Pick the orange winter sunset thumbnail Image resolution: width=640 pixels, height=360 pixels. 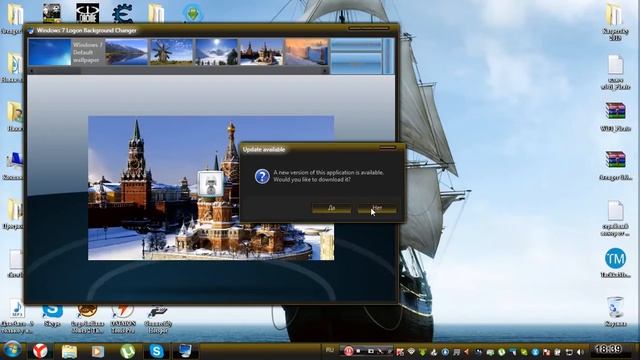307,52
